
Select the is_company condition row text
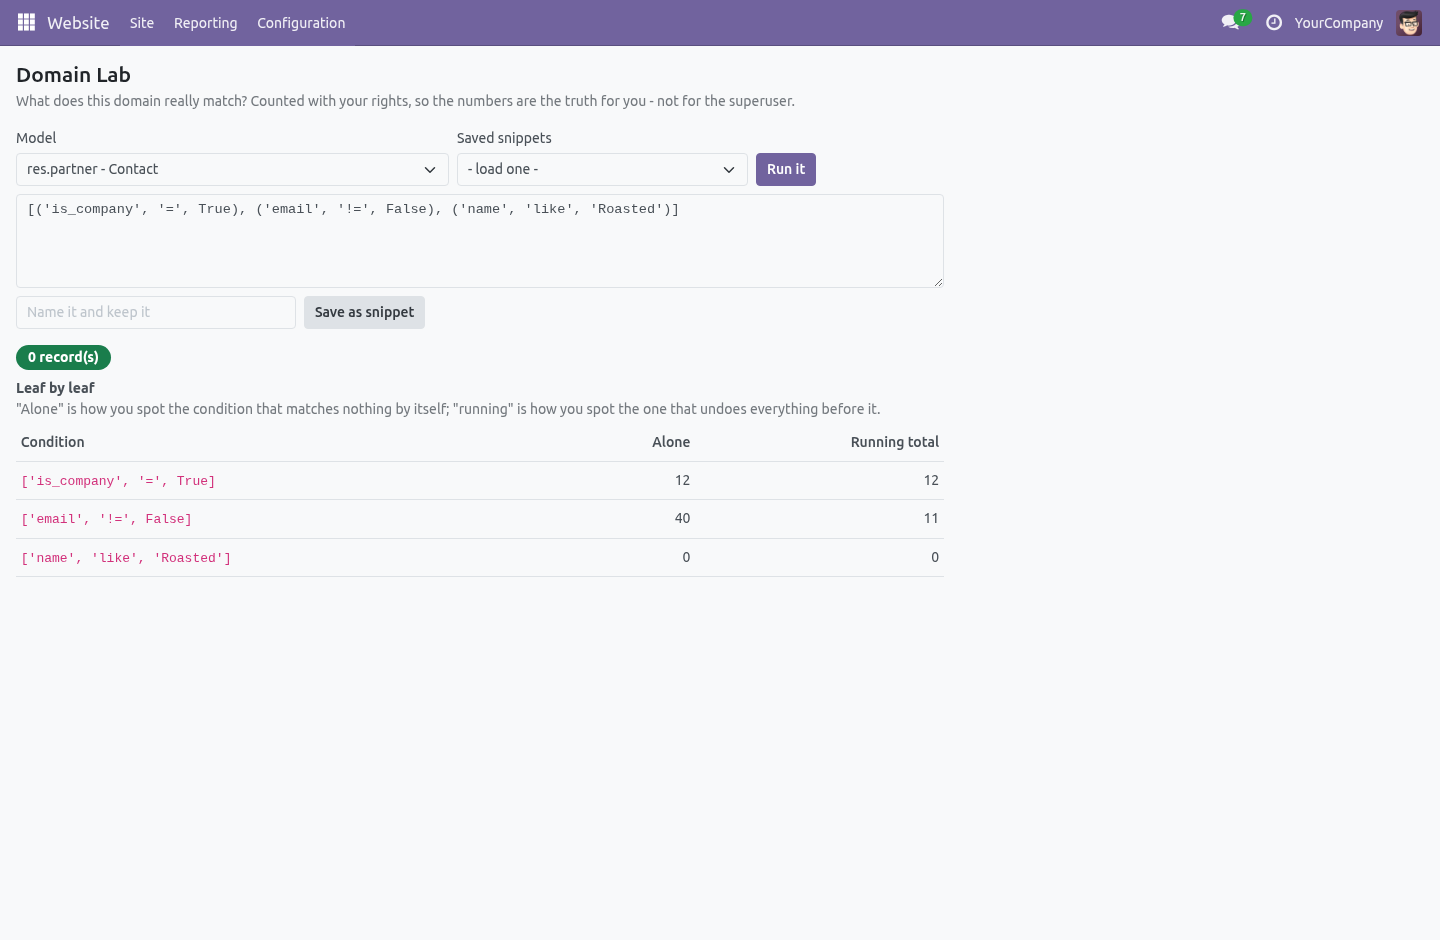[x=118, y=481]
